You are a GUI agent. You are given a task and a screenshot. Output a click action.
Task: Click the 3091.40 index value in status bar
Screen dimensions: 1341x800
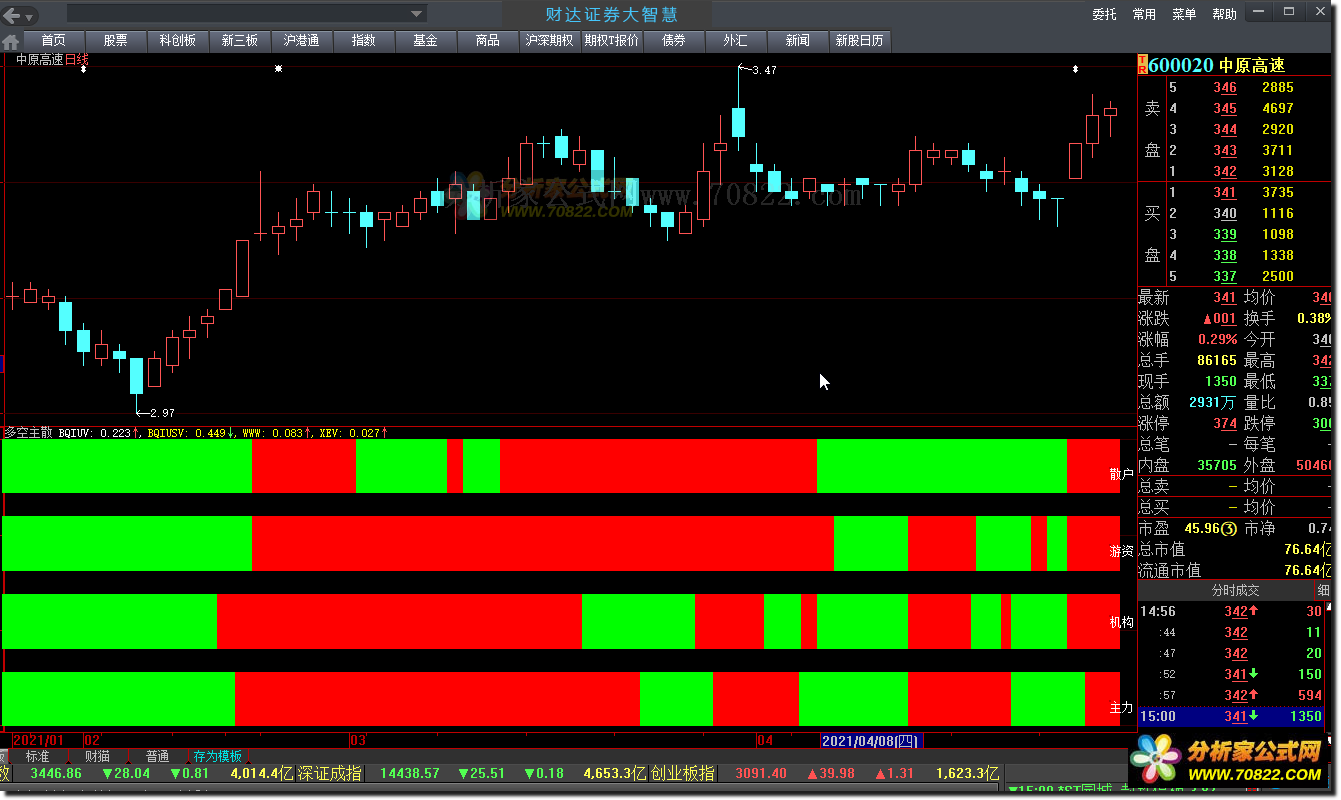pos(761,773)
